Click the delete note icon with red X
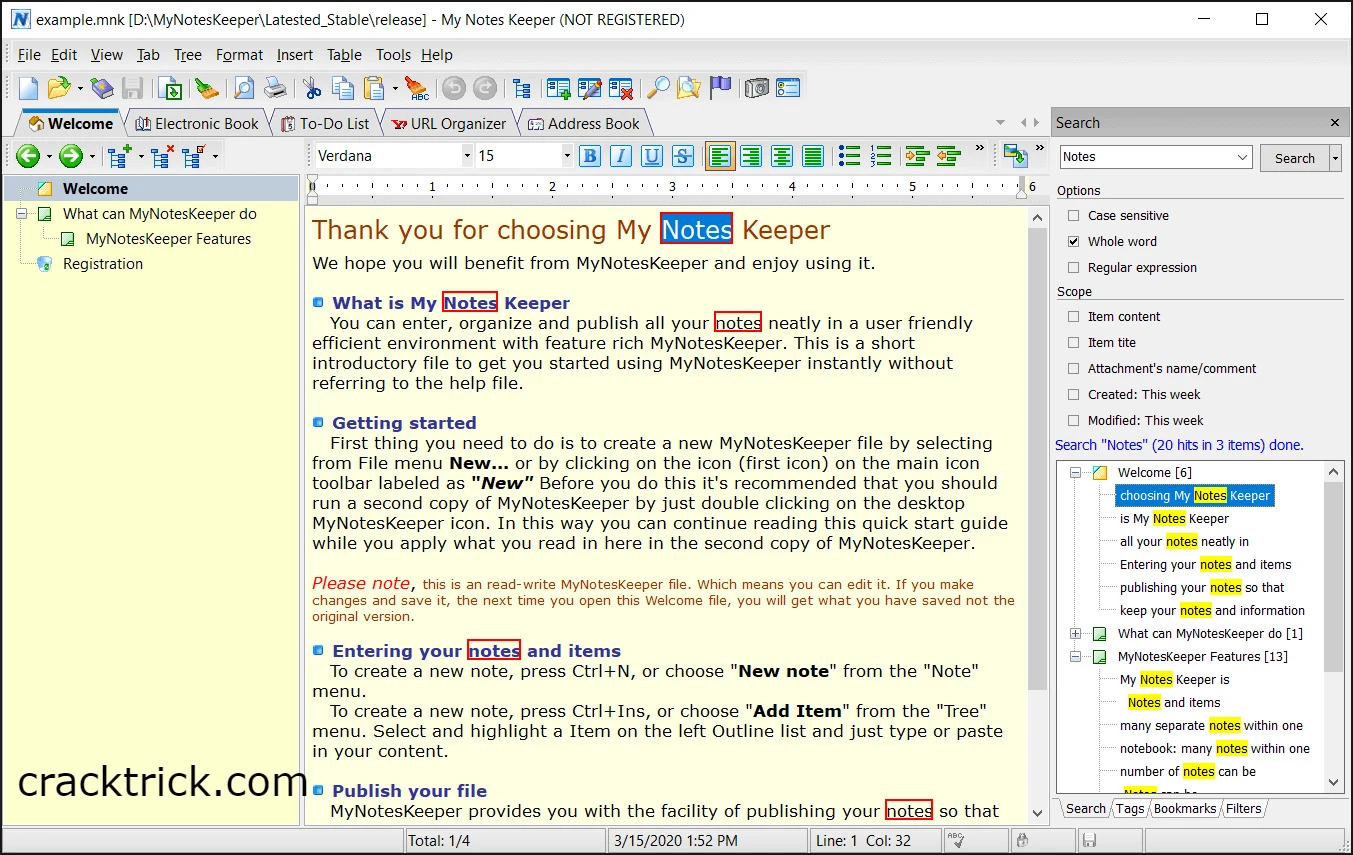 [620, 88]
